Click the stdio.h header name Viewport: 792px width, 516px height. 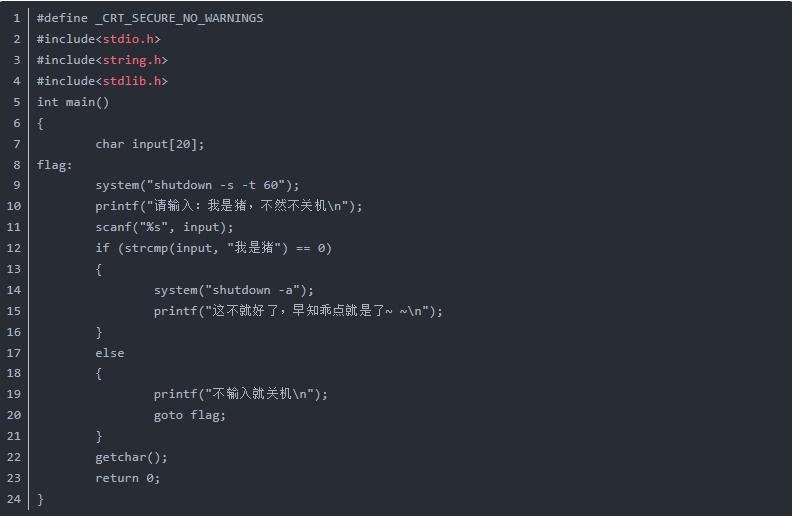coord(128,39)
